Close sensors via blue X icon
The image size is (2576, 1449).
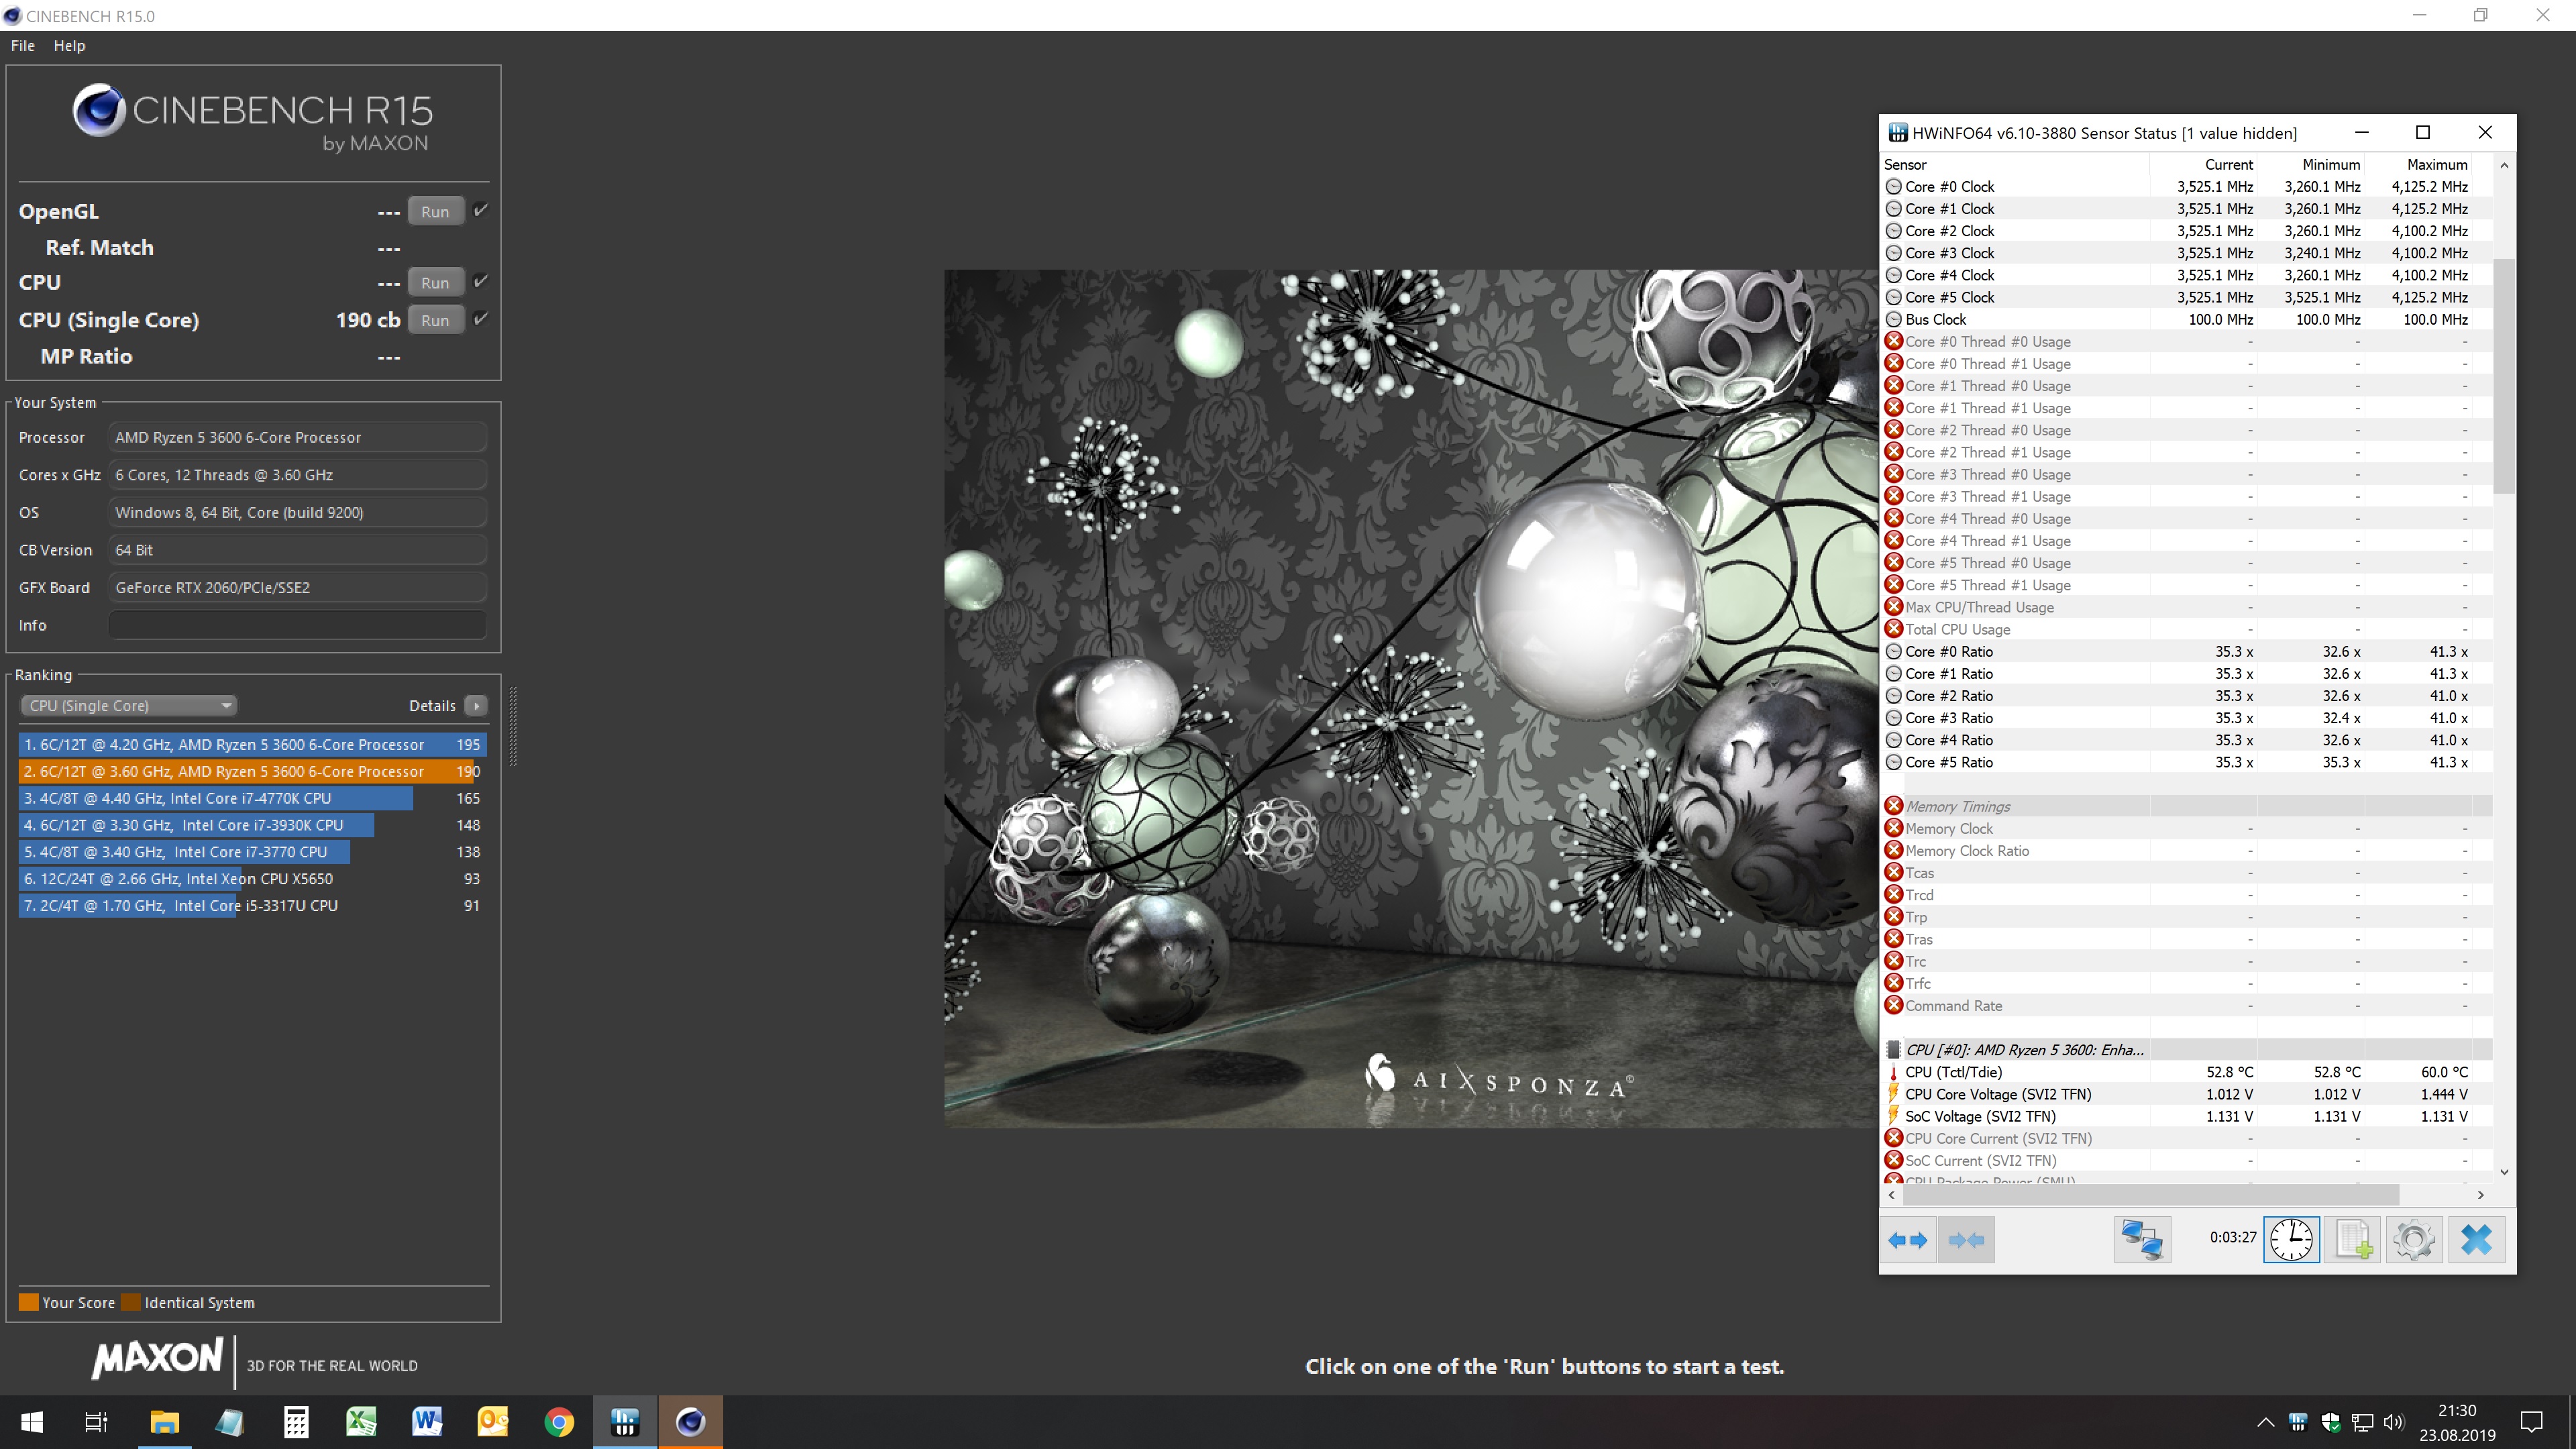[2476, 1240]
